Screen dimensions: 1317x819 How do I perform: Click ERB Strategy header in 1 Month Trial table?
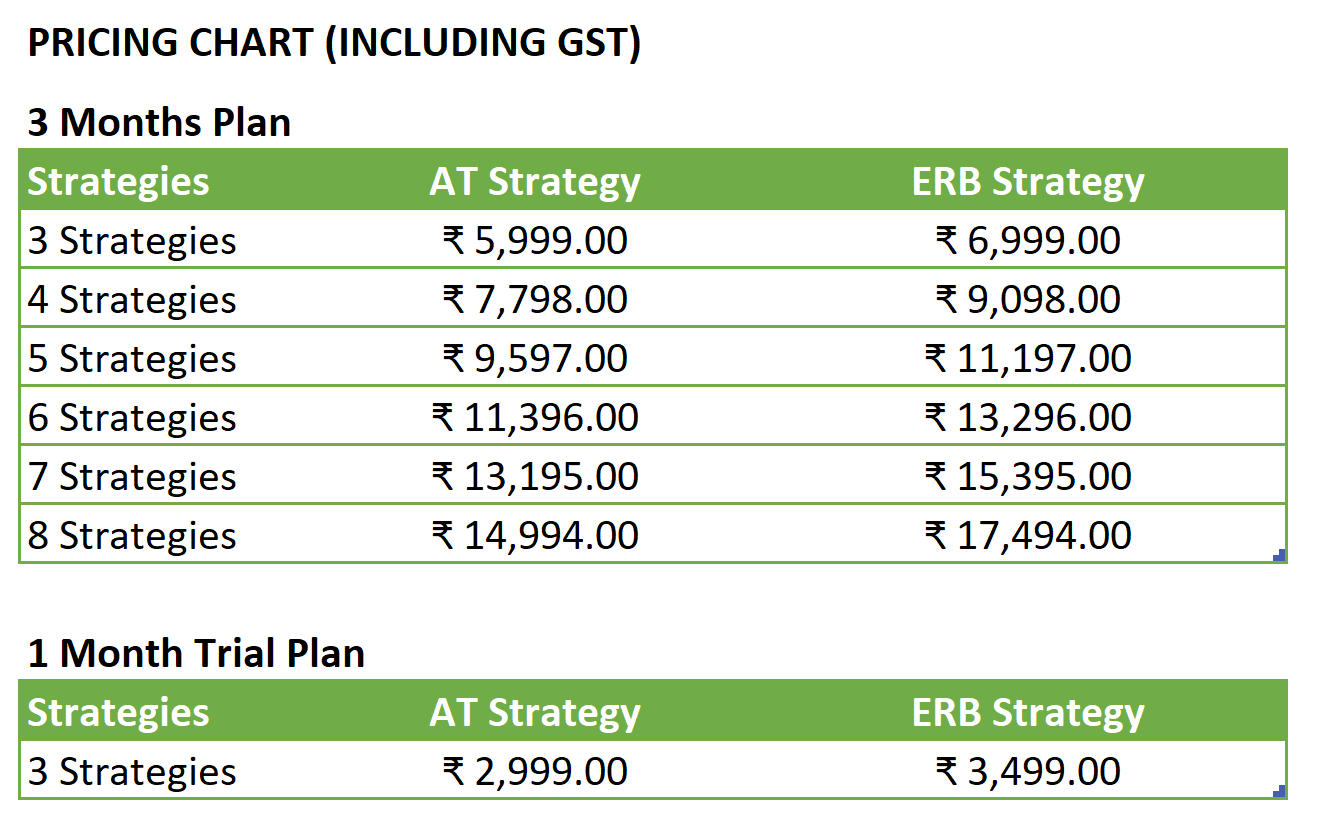[1028, 713]
